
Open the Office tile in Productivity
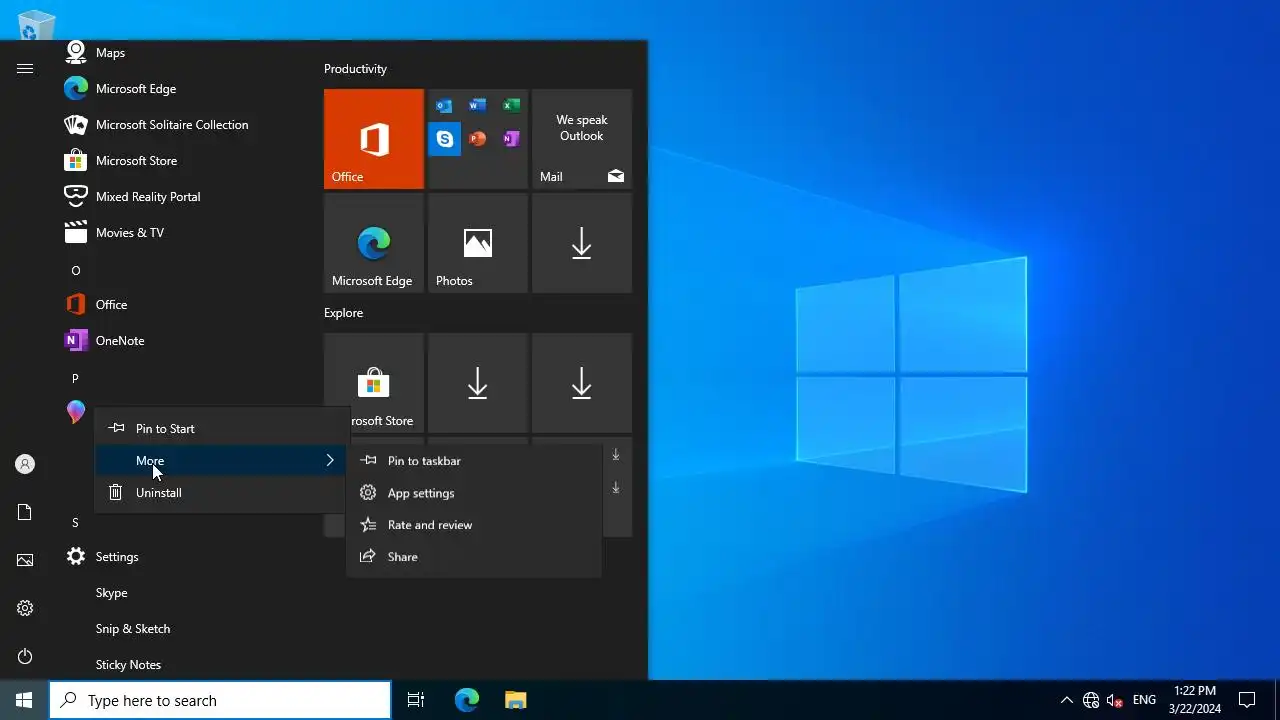pyautogui.click(x=374, y=139)
